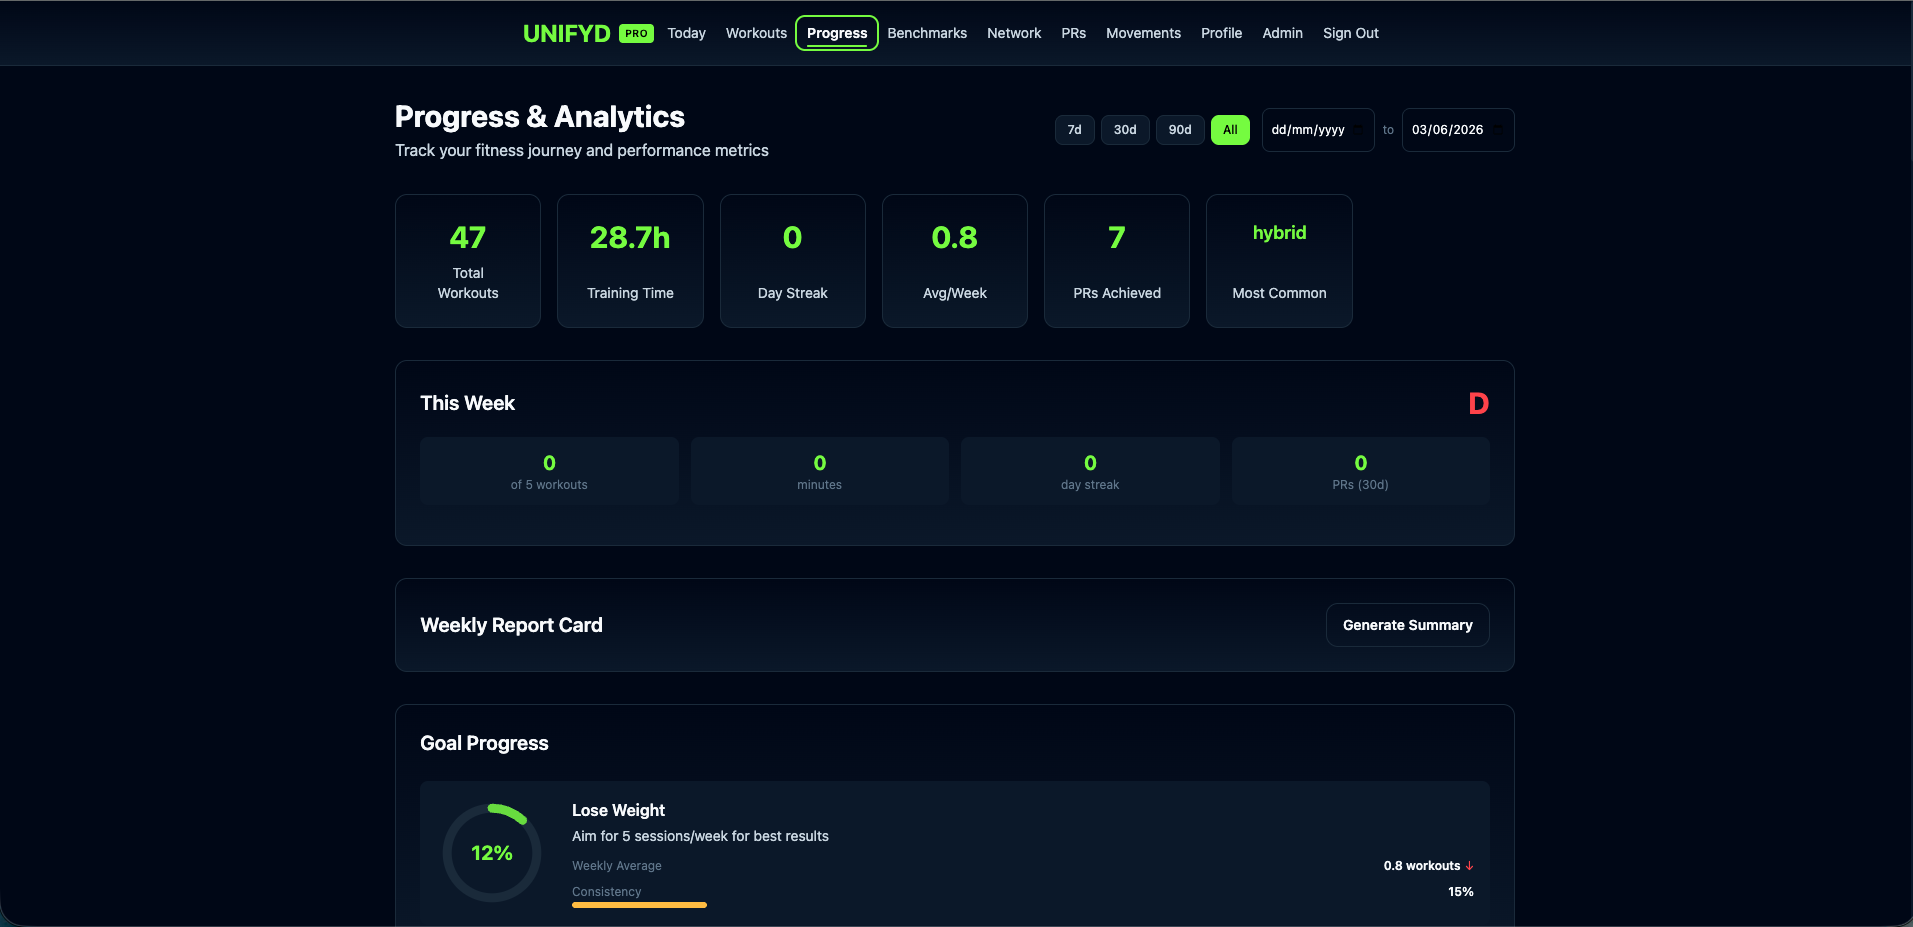Click the dd/mm/yyyy start date field
The height and width of the screenshot is (927, 1913).
click(1318, 130)
